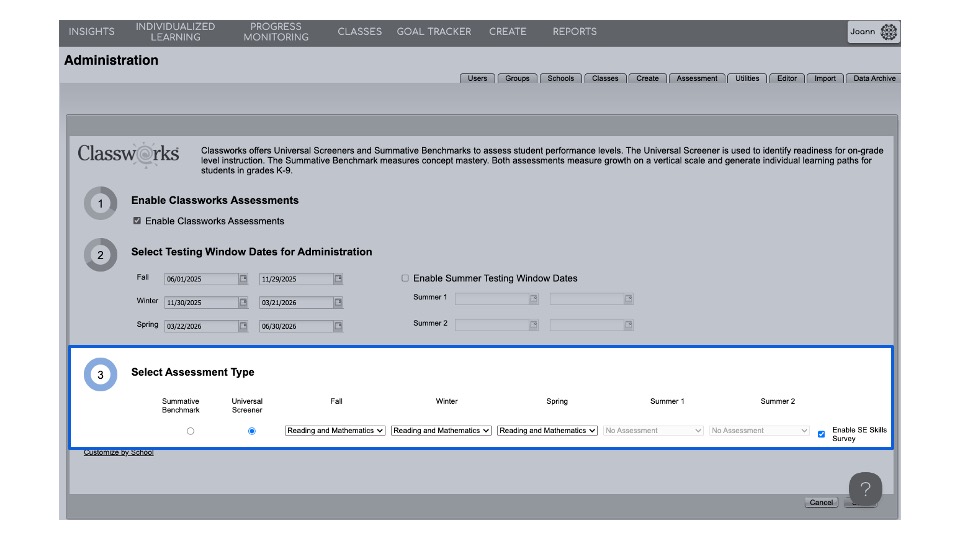Open Individualized Learning menu

(175, 32)
